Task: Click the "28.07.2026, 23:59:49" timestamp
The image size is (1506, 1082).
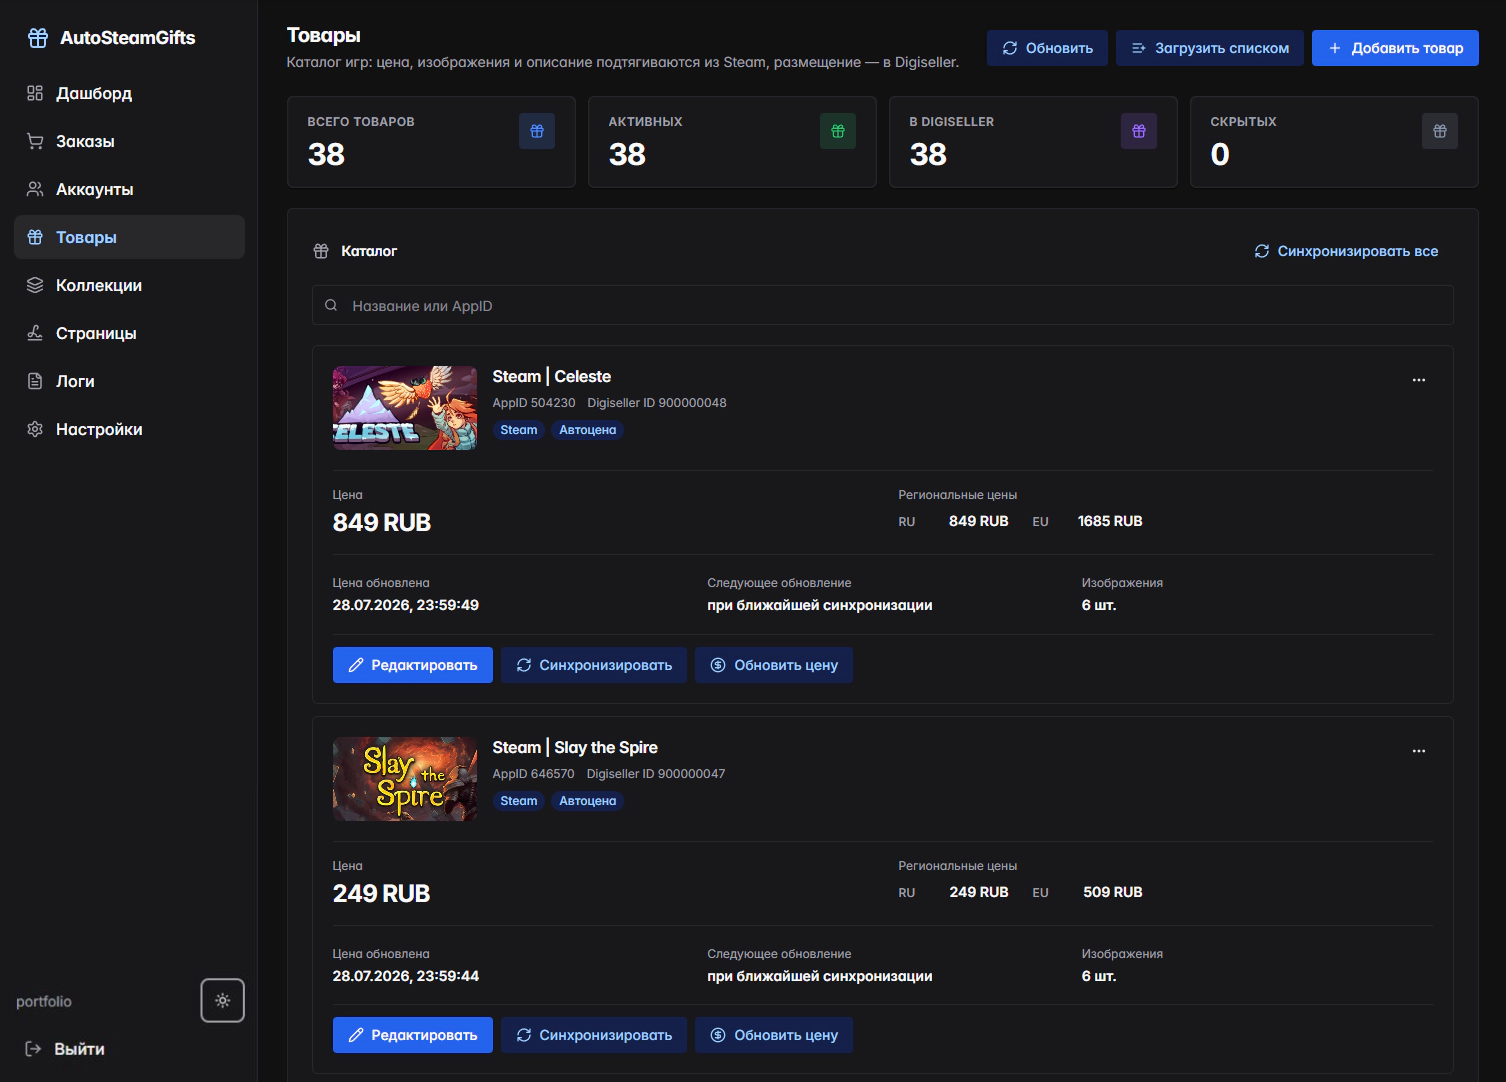Action: (x=406, y=605)
